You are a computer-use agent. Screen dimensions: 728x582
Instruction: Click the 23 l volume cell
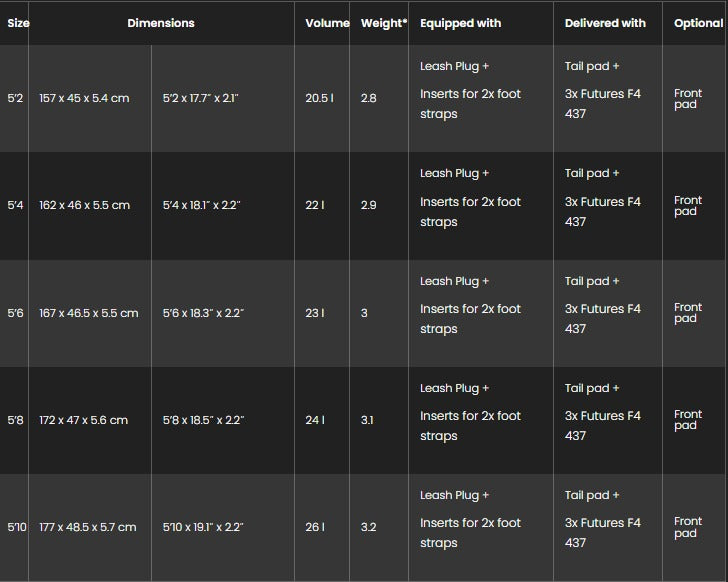click(315, 313)
